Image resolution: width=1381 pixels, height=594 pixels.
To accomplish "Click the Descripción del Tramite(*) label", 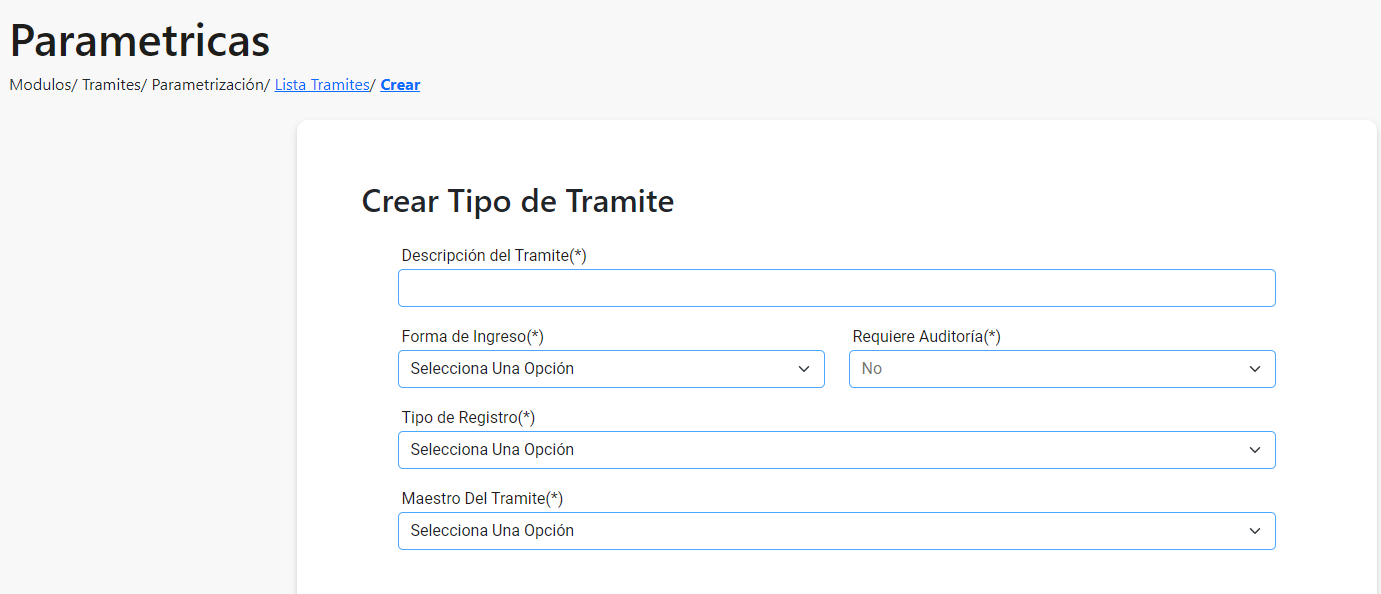I will coord(494,255).
